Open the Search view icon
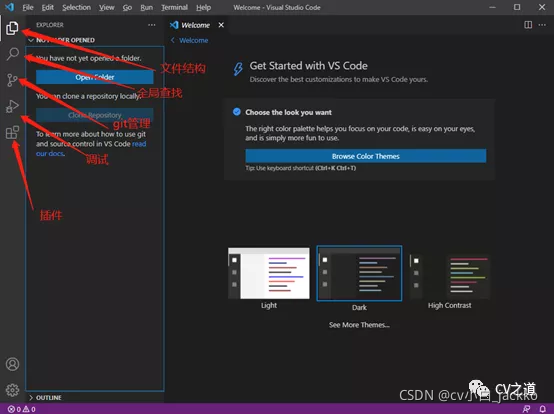The width and height of the screenshot is (554, 414). pyautogui.click(x=13, y=54)
